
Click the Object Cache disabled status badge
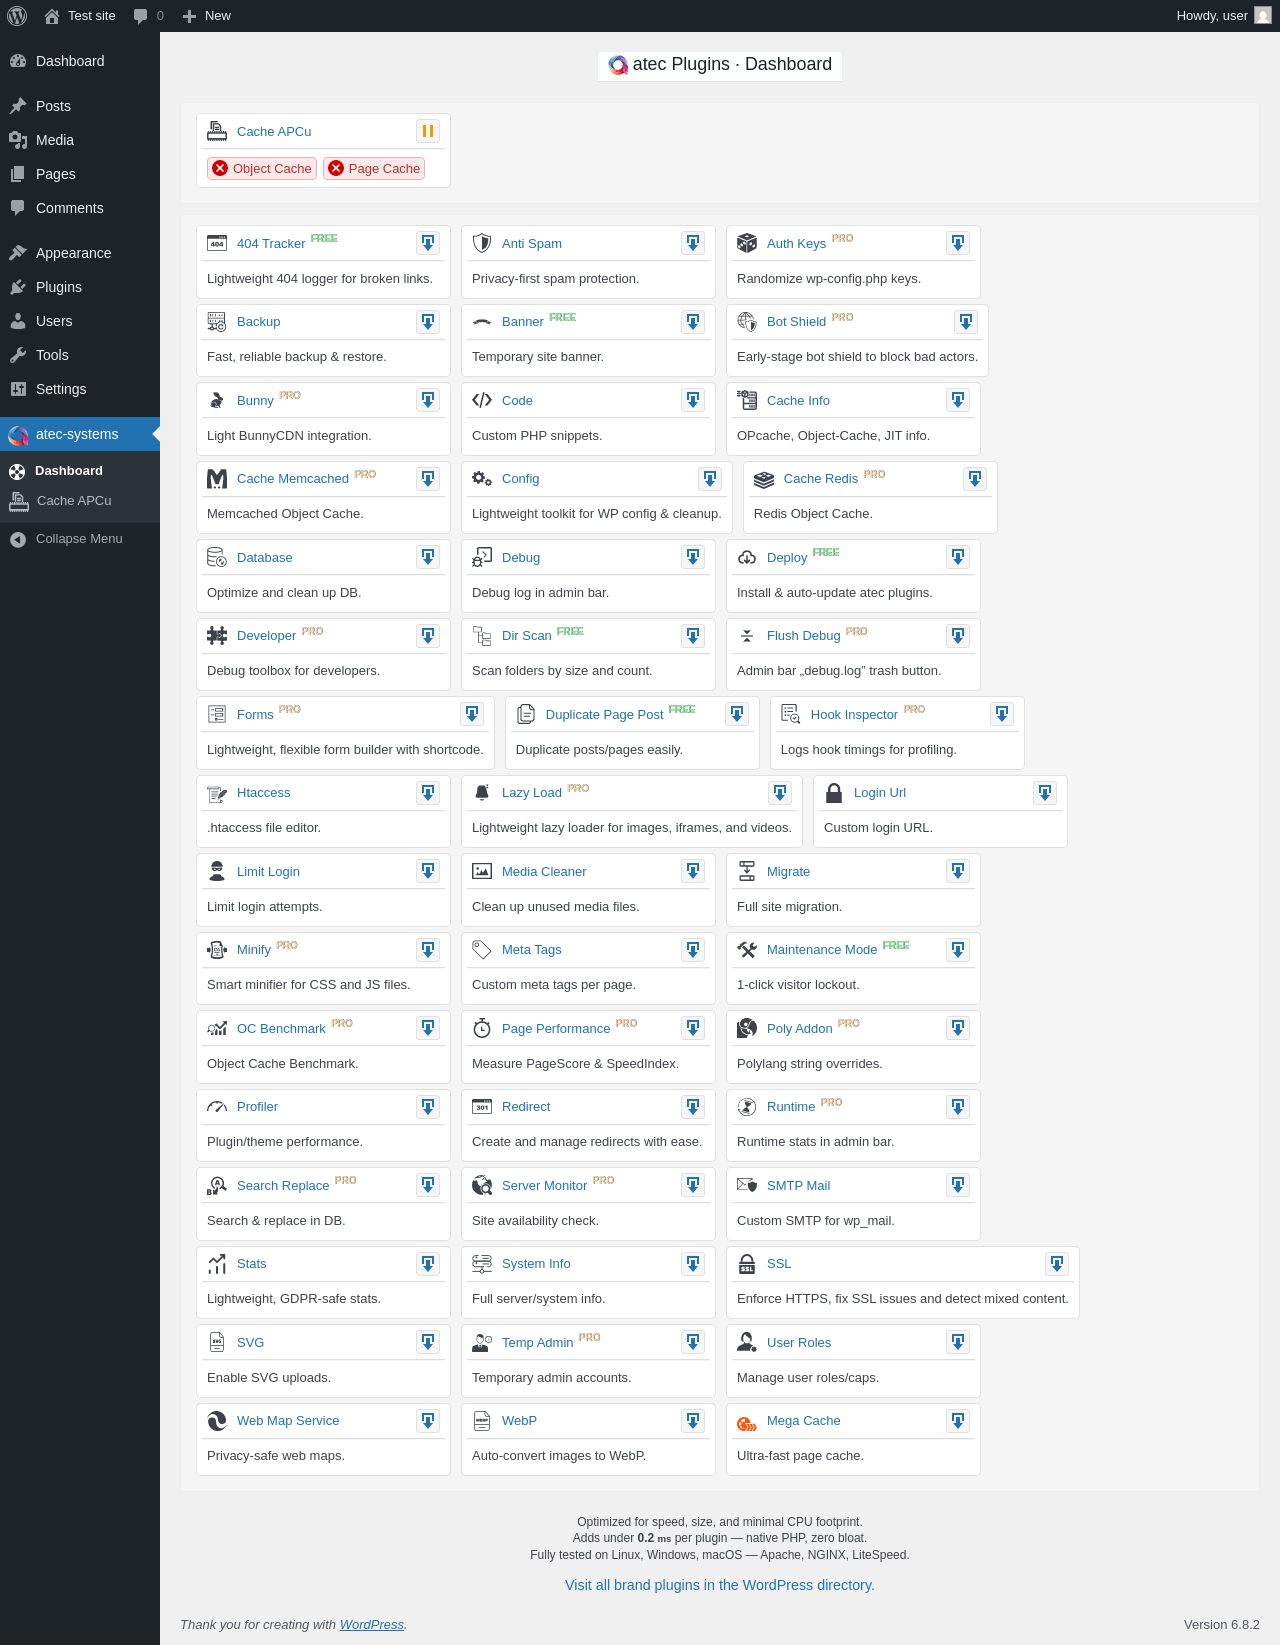point(262,168)
